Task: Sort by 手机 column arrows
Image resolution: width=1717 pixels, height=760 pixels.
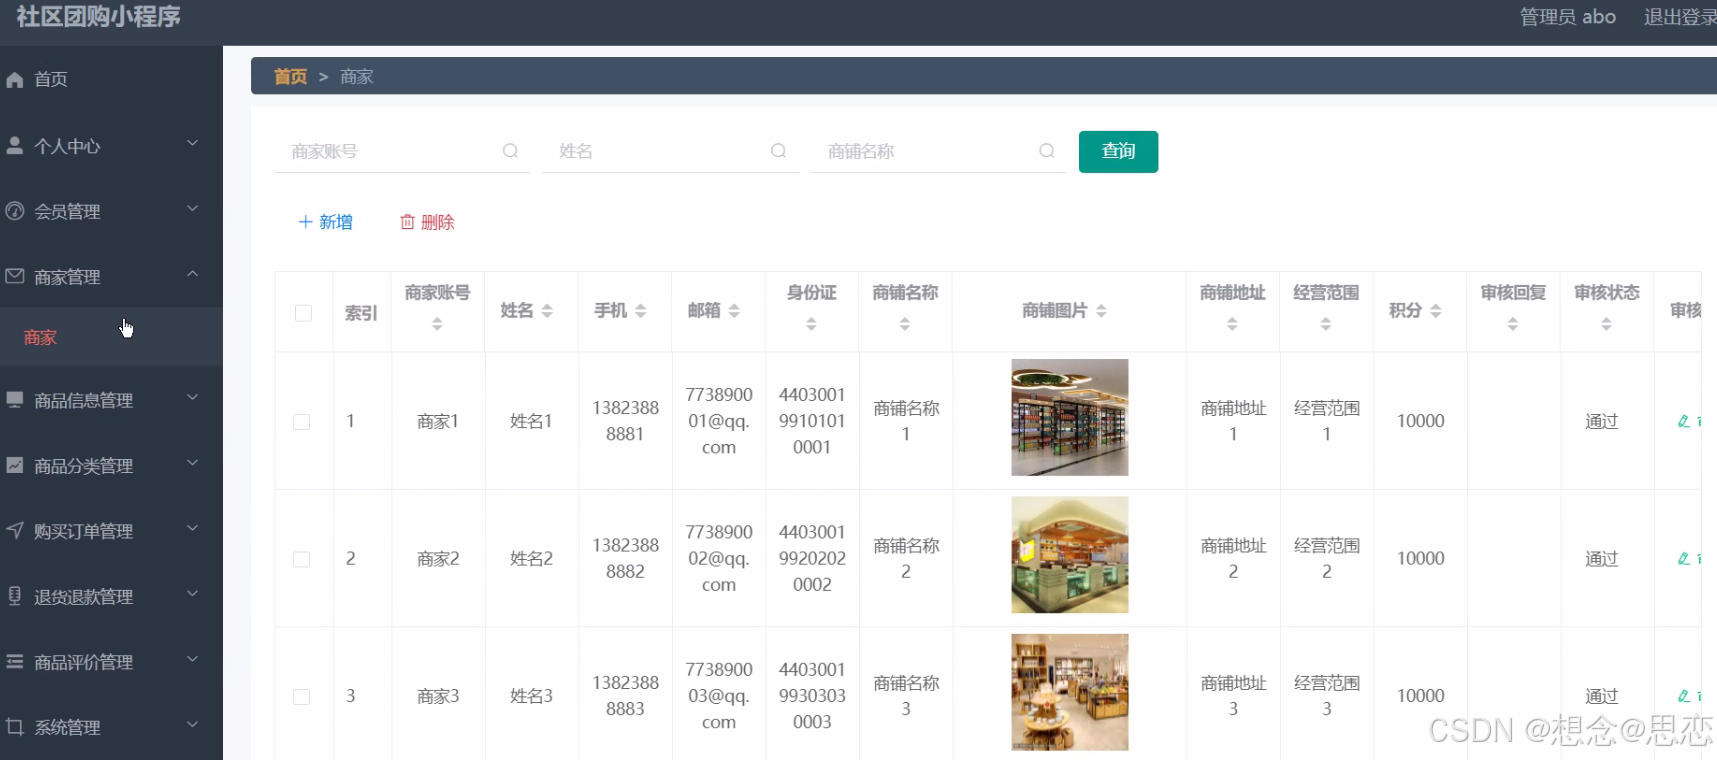Action: coord(641,311)
